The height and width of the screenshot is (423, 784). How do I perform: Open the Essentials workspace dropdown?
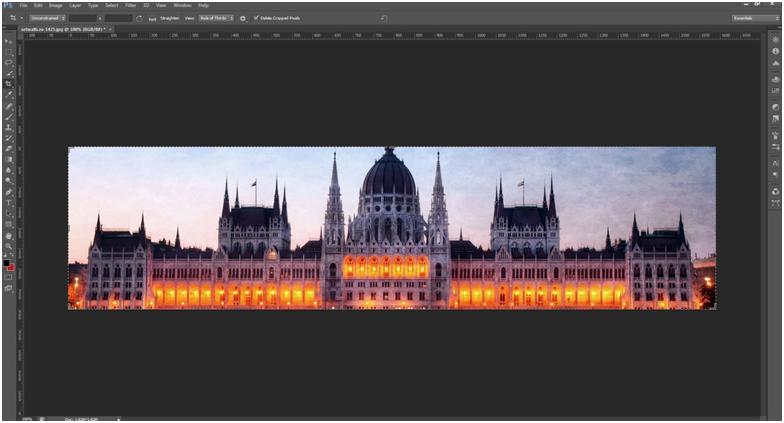point(756,18)
